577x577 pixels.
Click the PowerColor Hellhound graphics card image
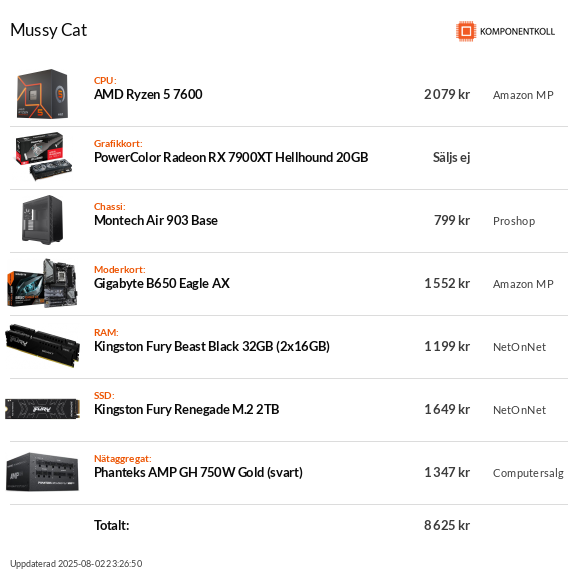coord(43,157)
